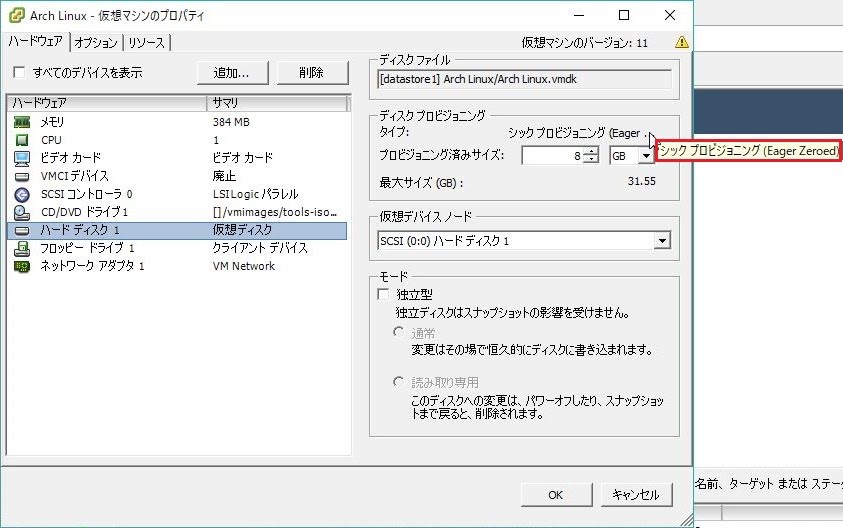843x528 pixels.
Task: Click the network adapter 1 icon
Action: pos(22,266)
